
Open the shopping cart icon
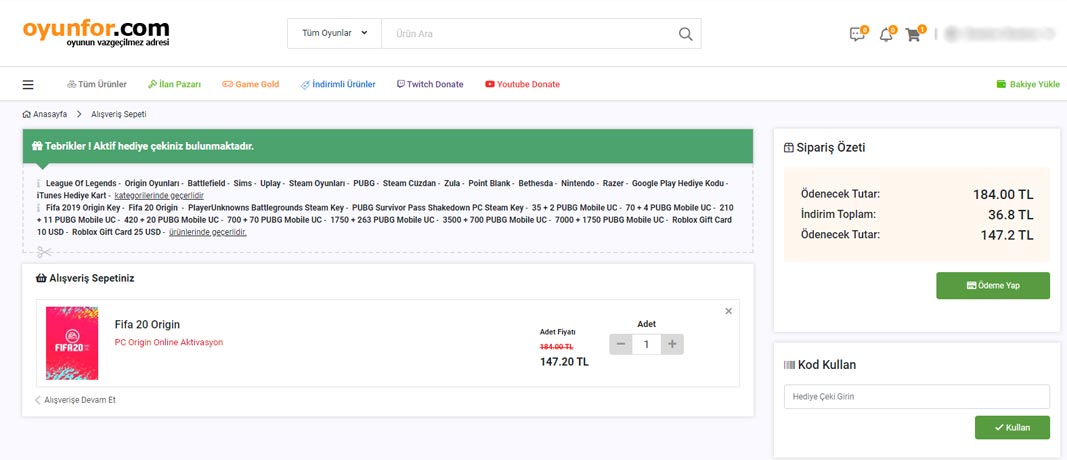pos(913,35)
